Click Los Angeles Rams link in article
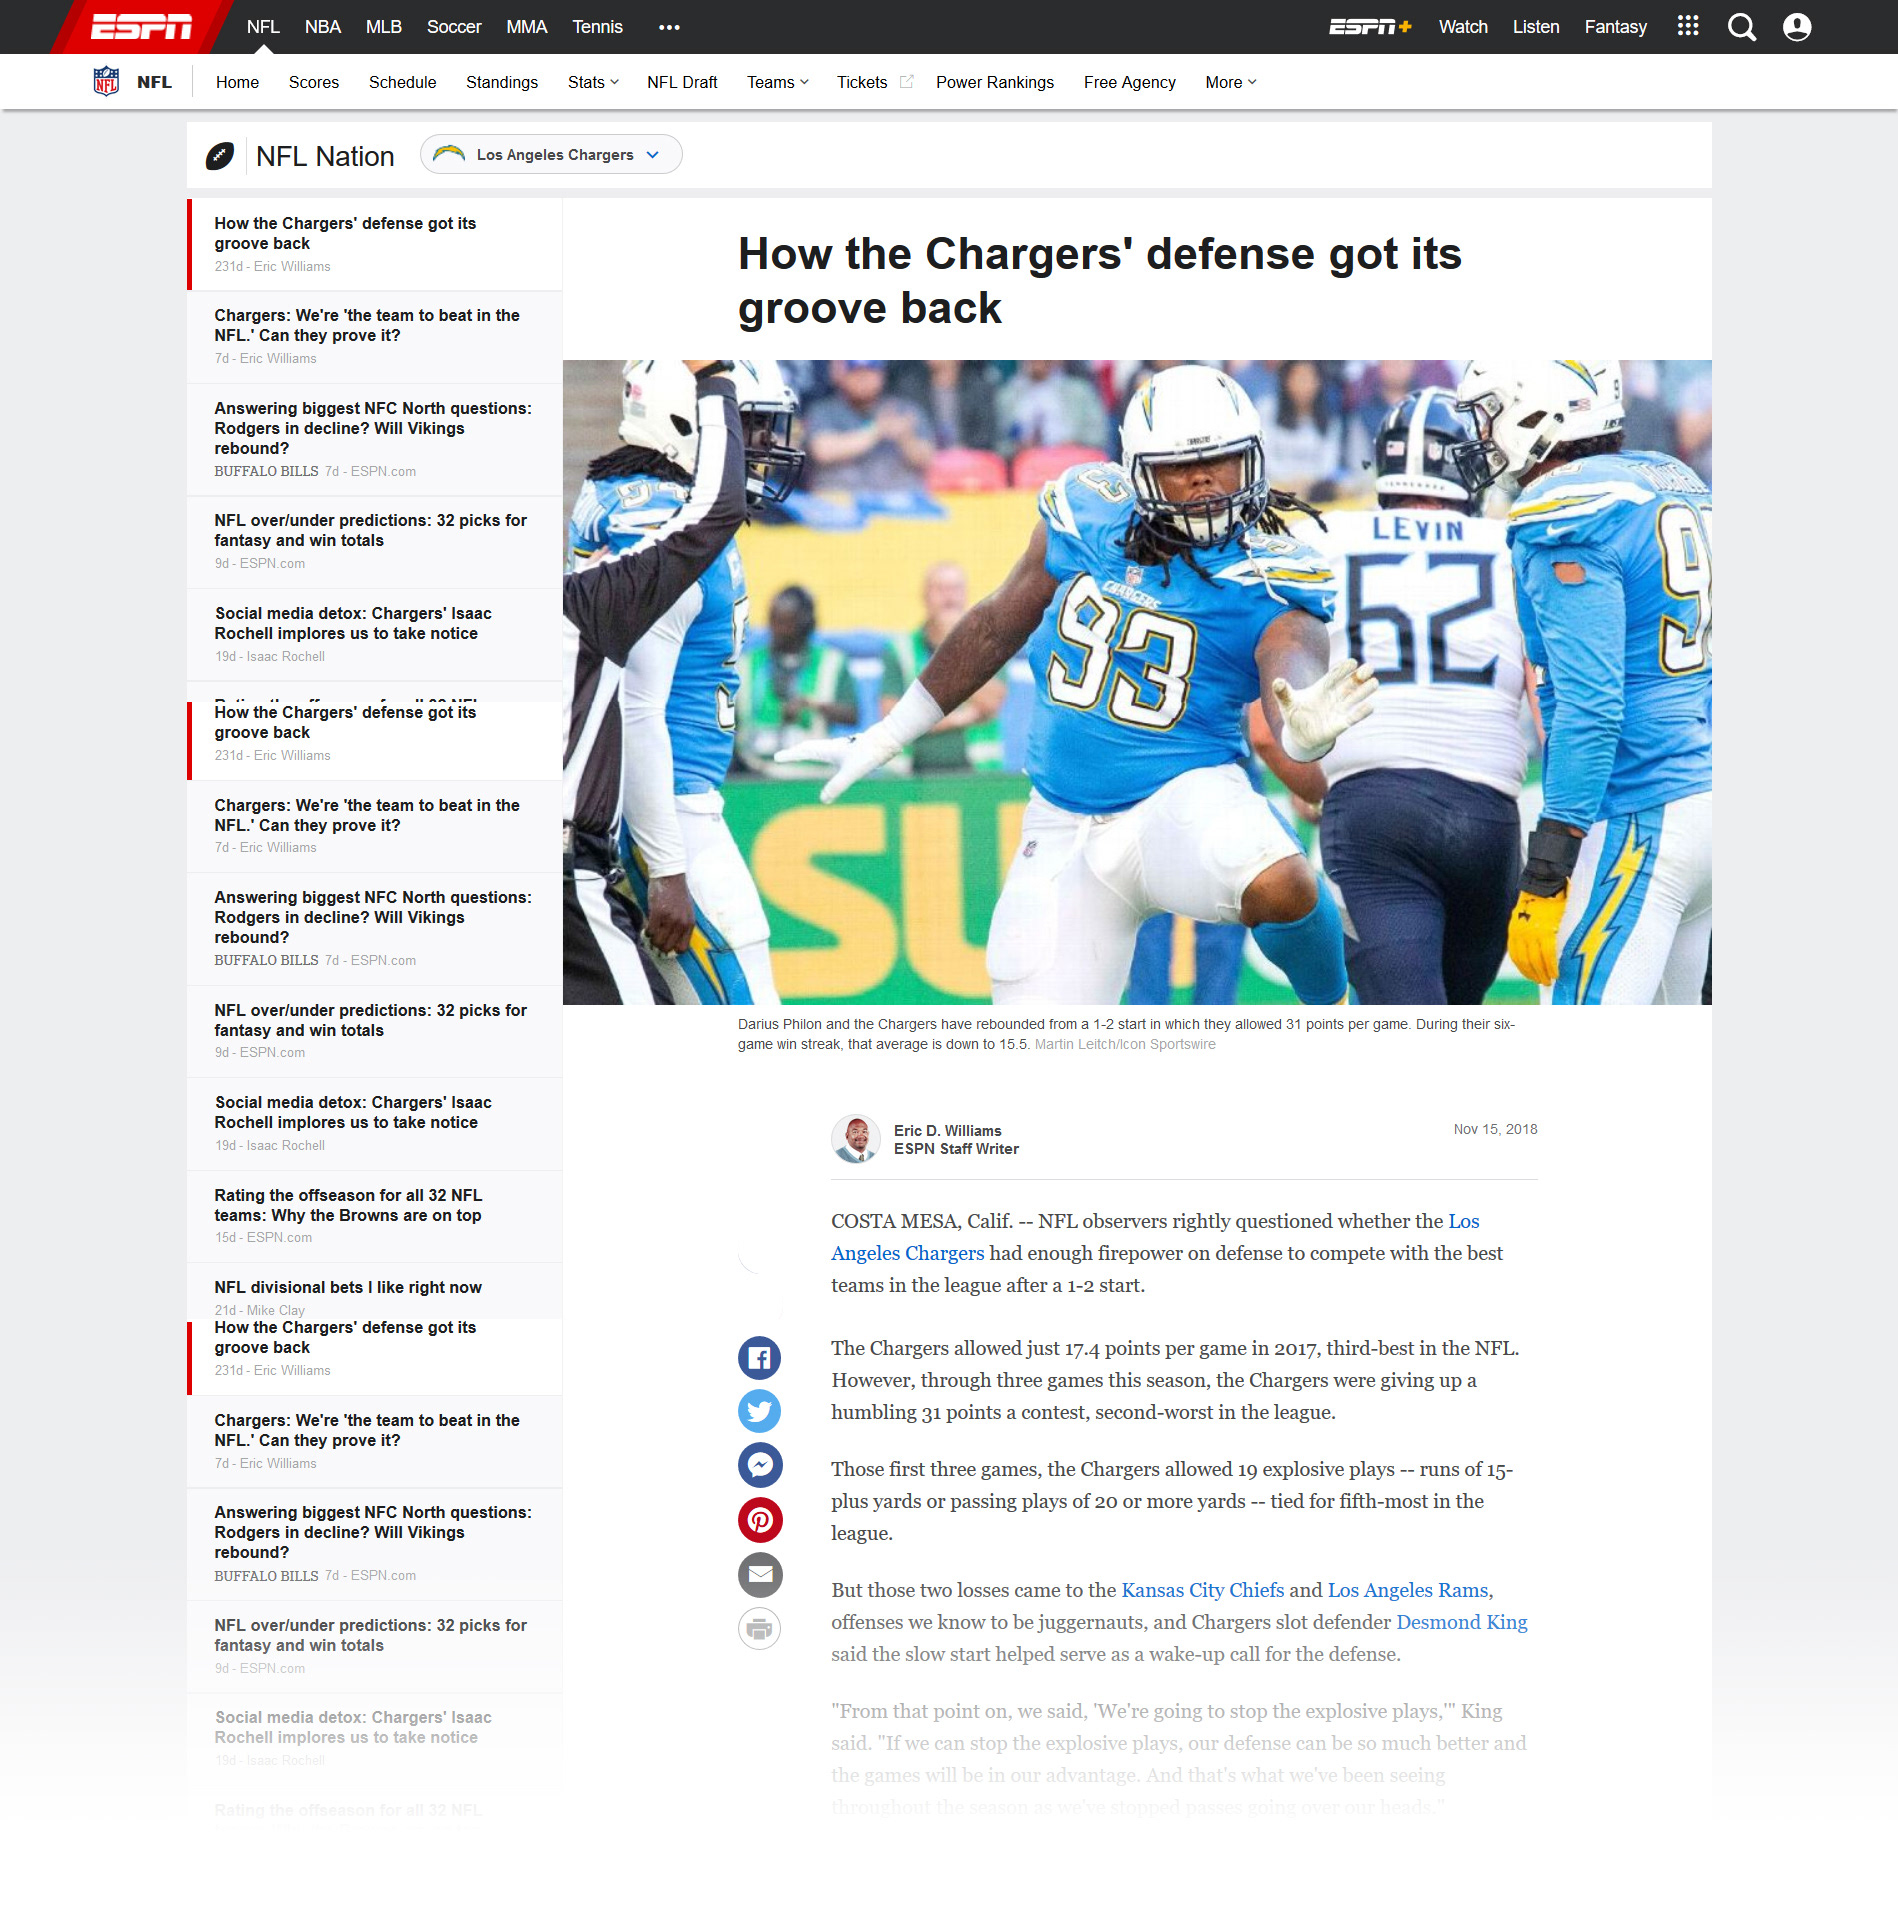Image resolution: width=1898 pixels, height=1909 pixels. (x=1408, y=1590)
